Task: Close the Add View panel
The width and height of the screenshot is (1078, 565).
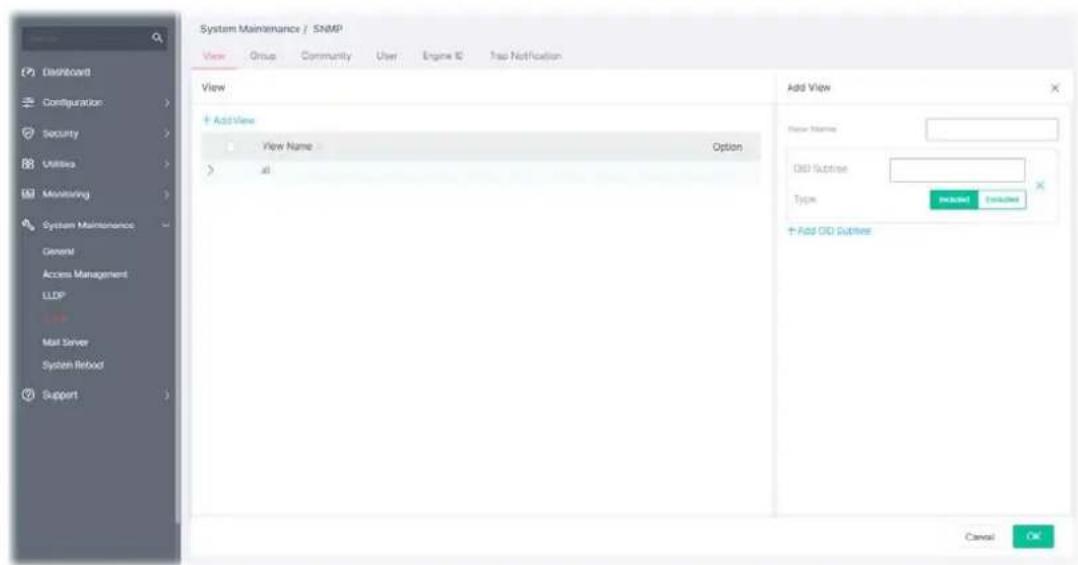Action: click(x=1055, y=88)
